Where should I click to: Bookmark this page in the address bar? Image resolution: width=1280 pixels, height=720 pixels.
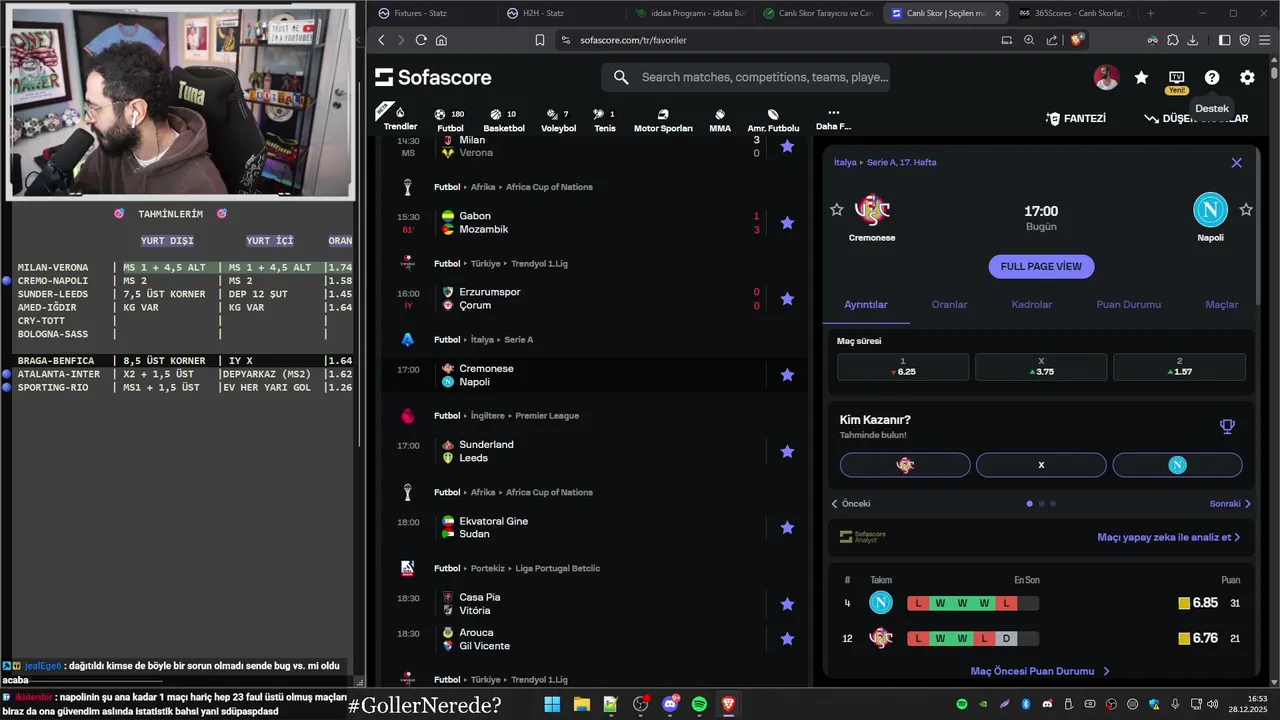[x=540, y=40]
